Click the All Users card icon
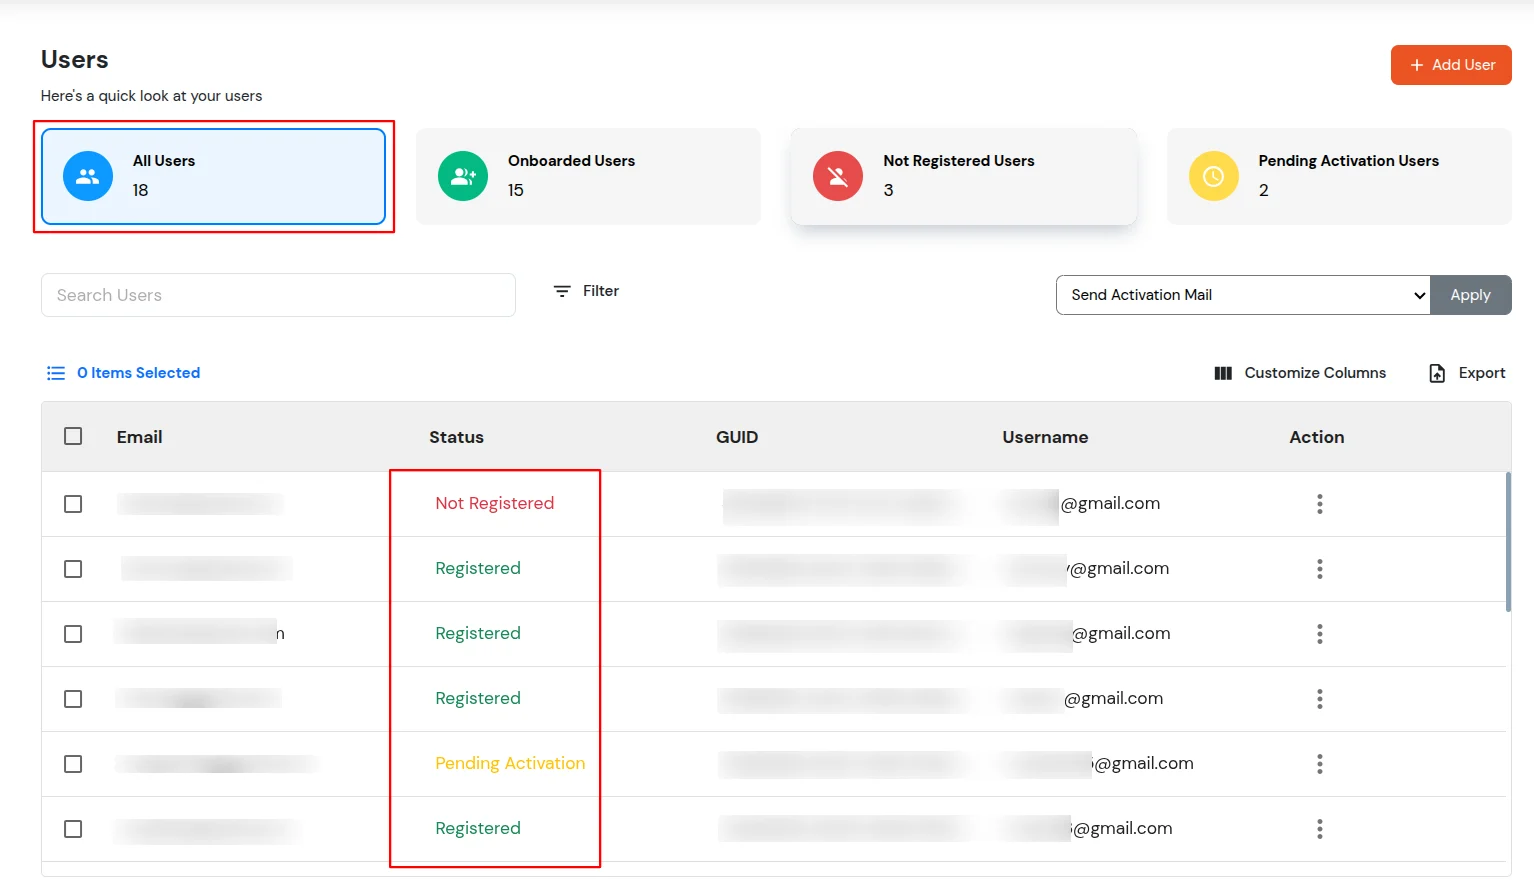The width and height of the screenshot is (1534, 880). [x=87, y=176]
